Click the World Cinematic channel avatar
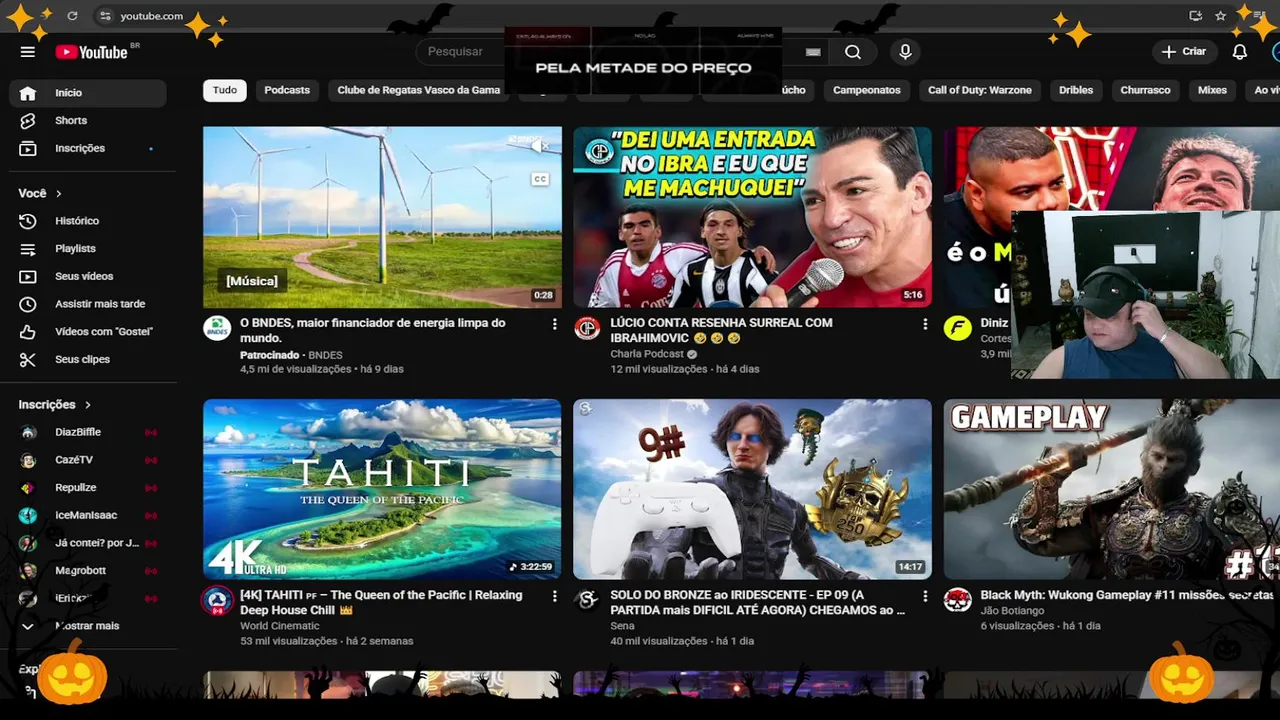The height and width of the screenshot is (720, 1280). point(218,600)
